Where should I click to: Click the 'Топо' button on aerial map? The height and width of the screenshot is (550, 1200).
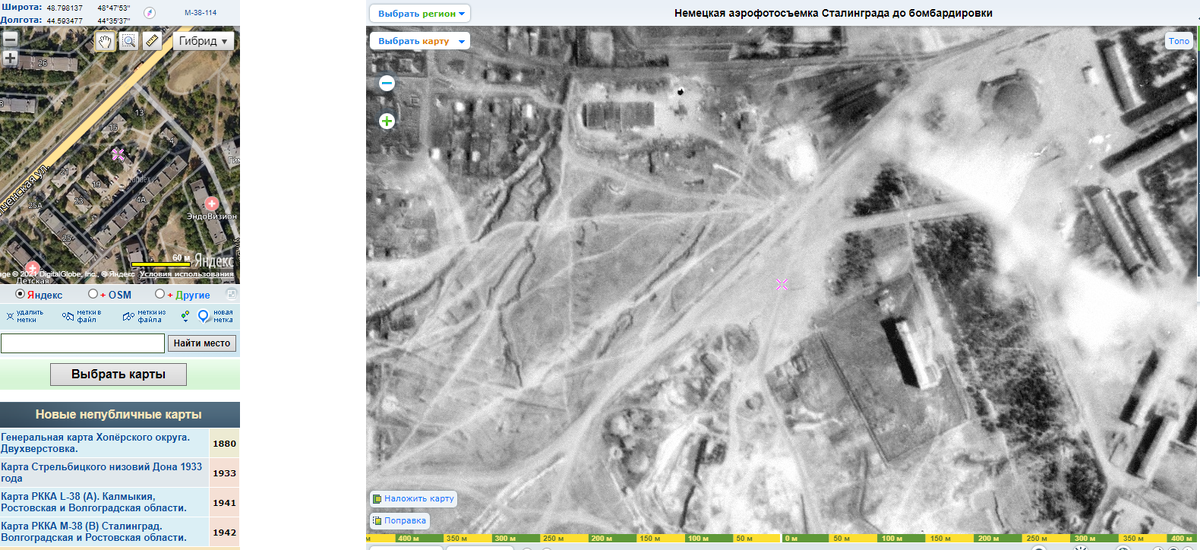pos(1179,41)
